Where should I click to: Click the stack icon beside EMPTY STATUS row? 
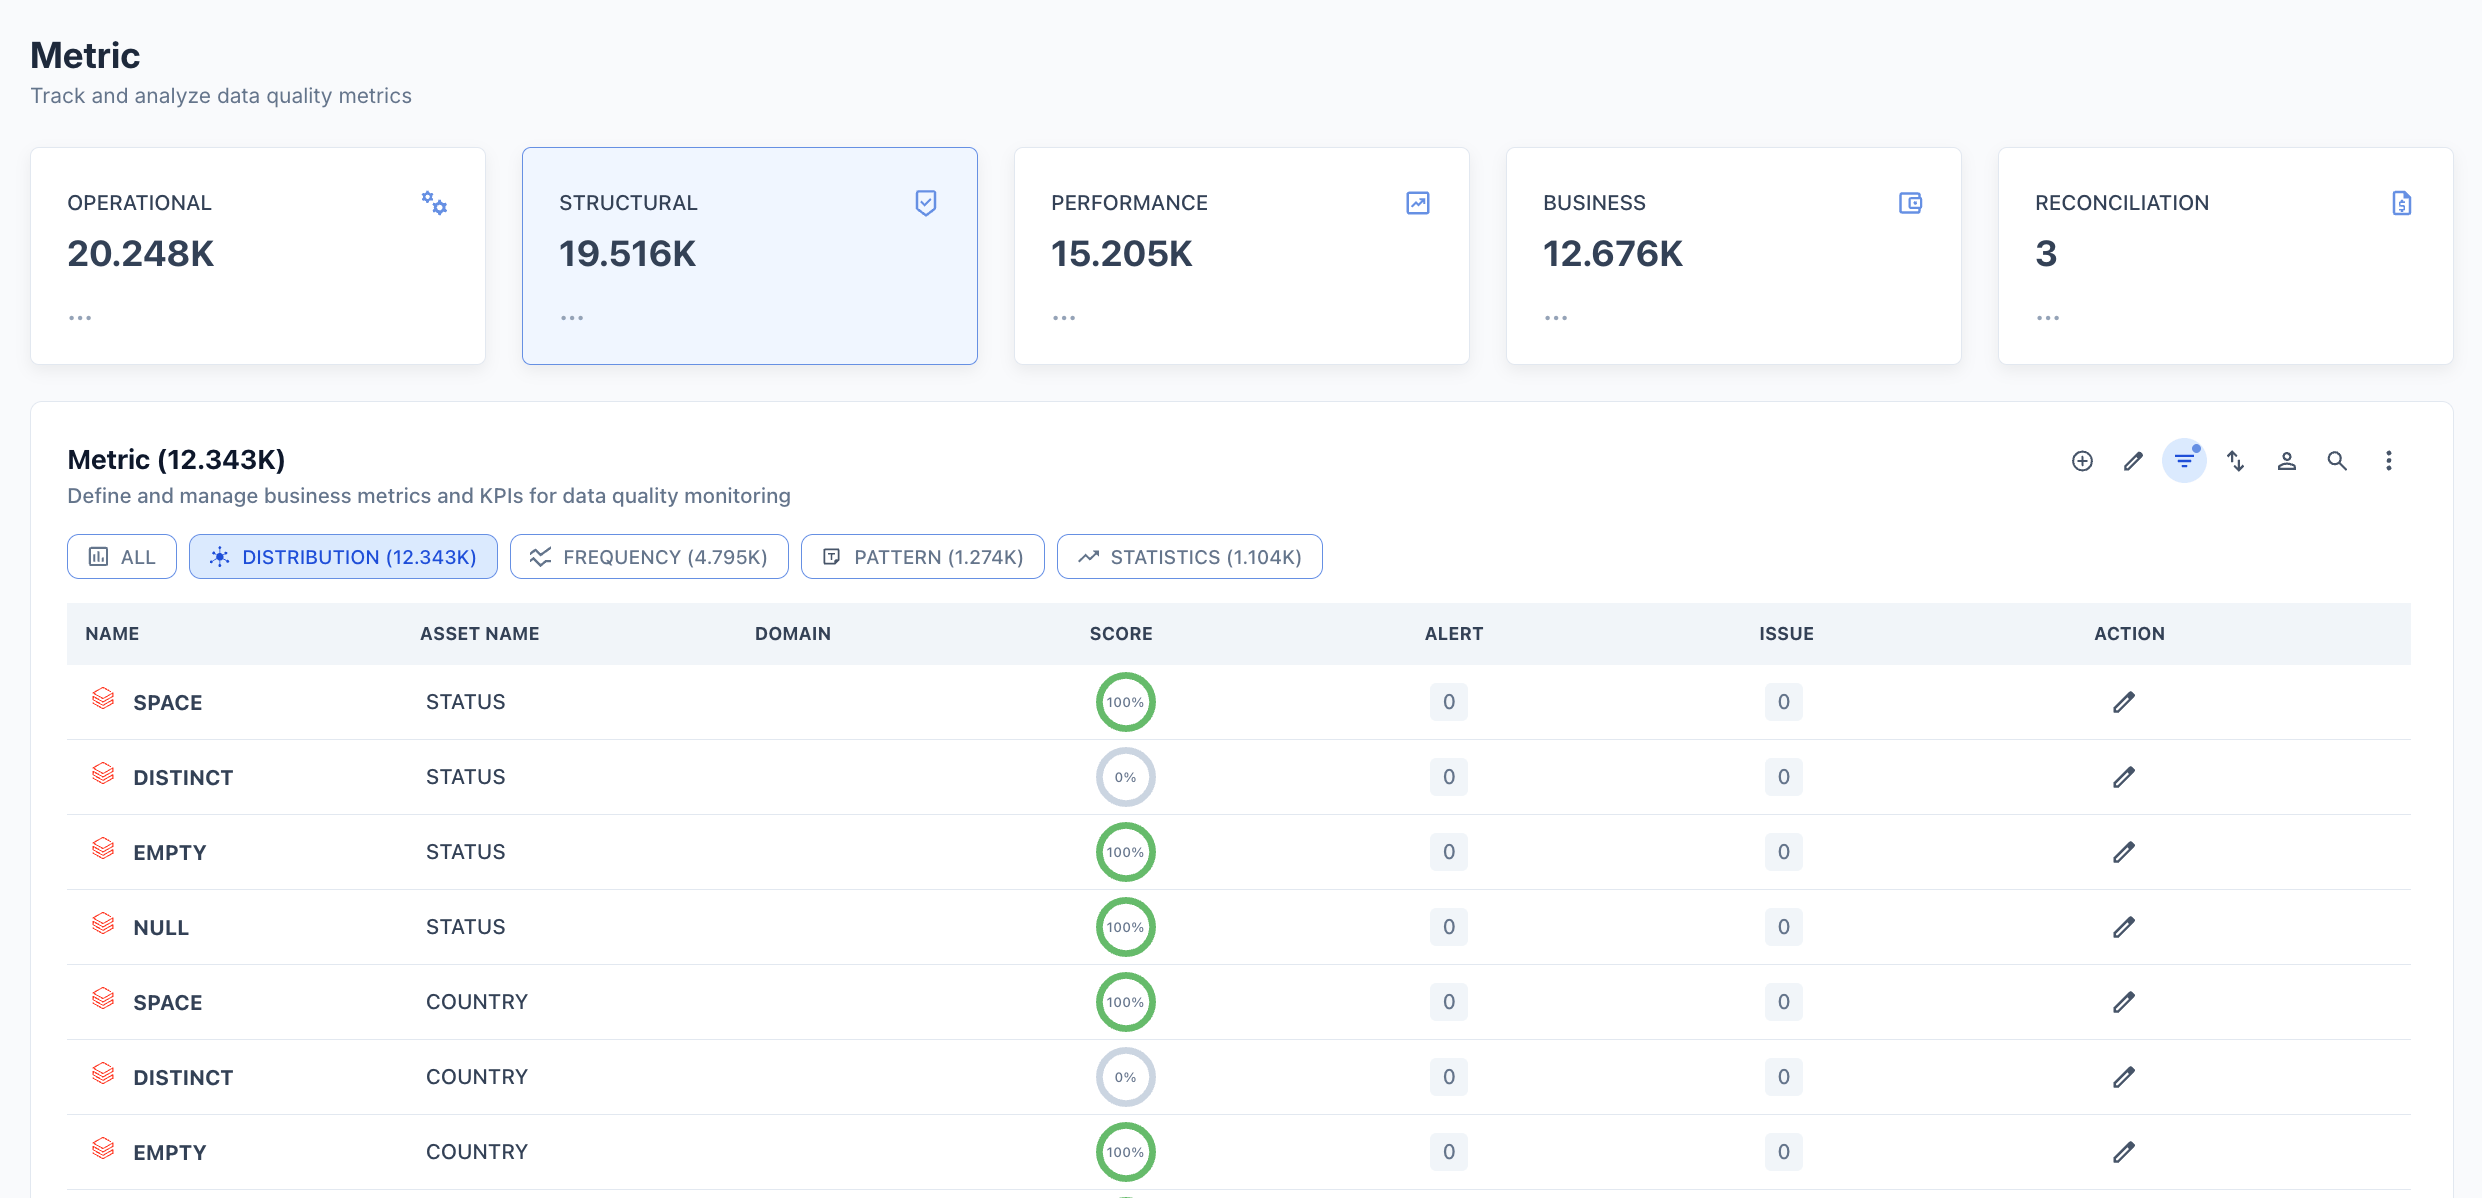pos(103,848)
